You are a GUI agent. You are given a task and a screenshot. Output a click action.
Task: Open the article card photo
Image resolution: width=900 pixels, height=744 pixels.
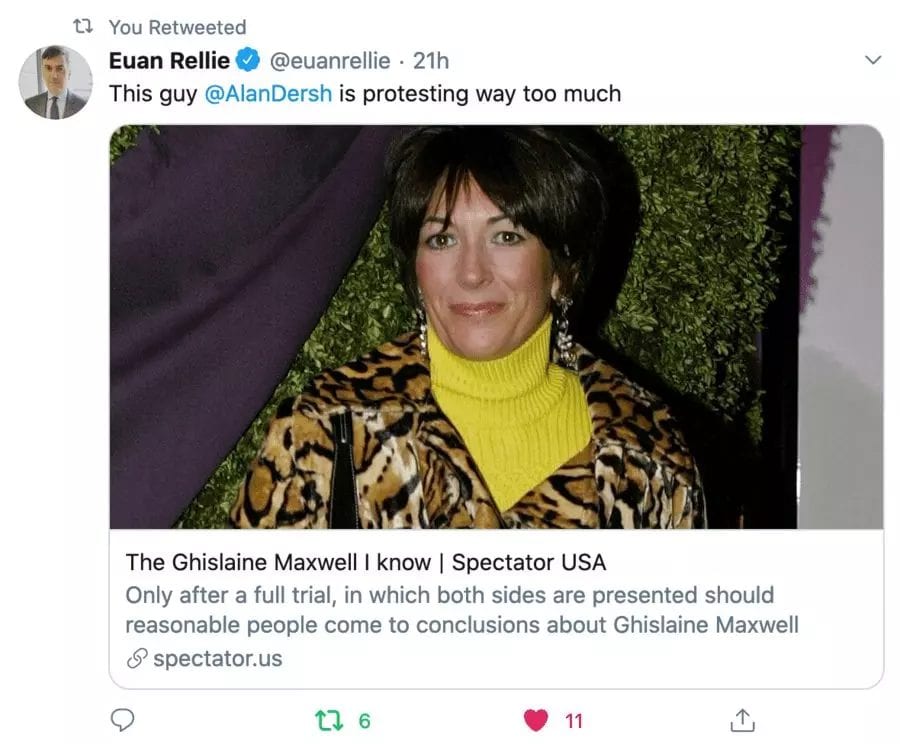(496, 327)
